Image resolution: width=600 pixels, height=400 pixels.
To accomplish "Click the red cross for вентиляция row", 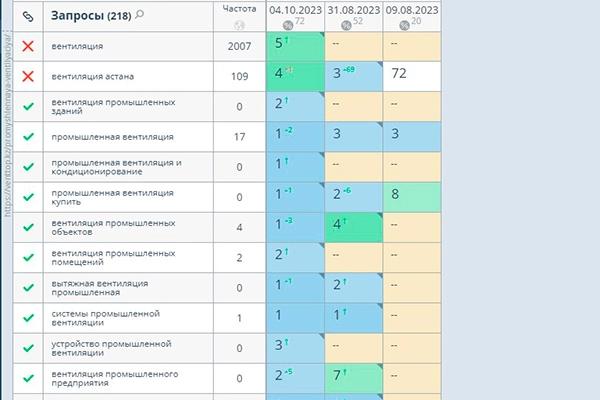I will click(28, 46).
